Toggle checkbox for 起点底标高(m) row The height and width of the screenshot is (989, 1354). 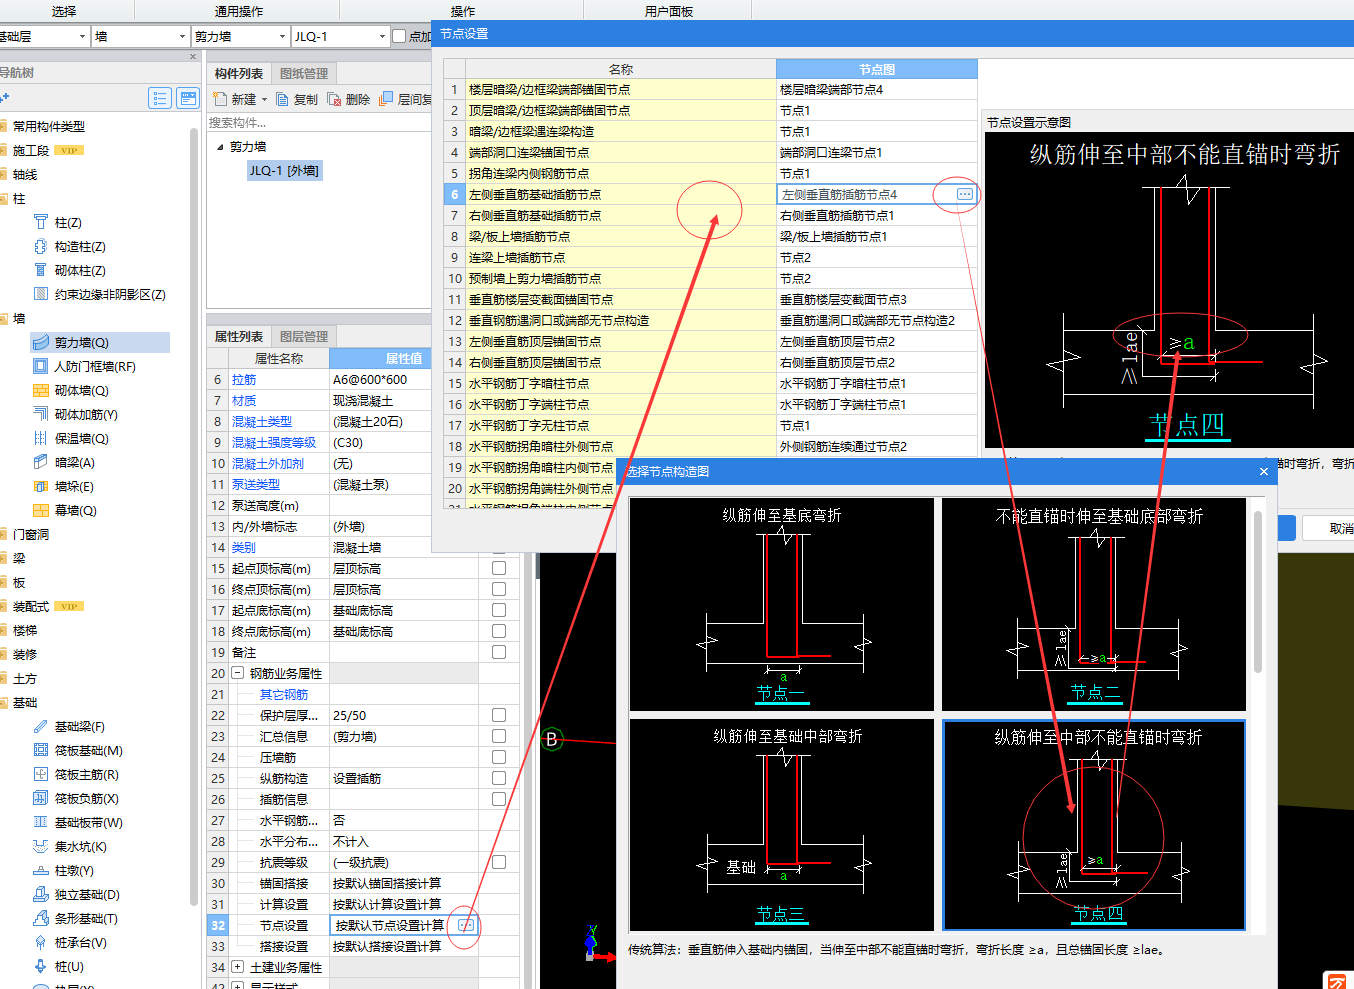[499, 610]
